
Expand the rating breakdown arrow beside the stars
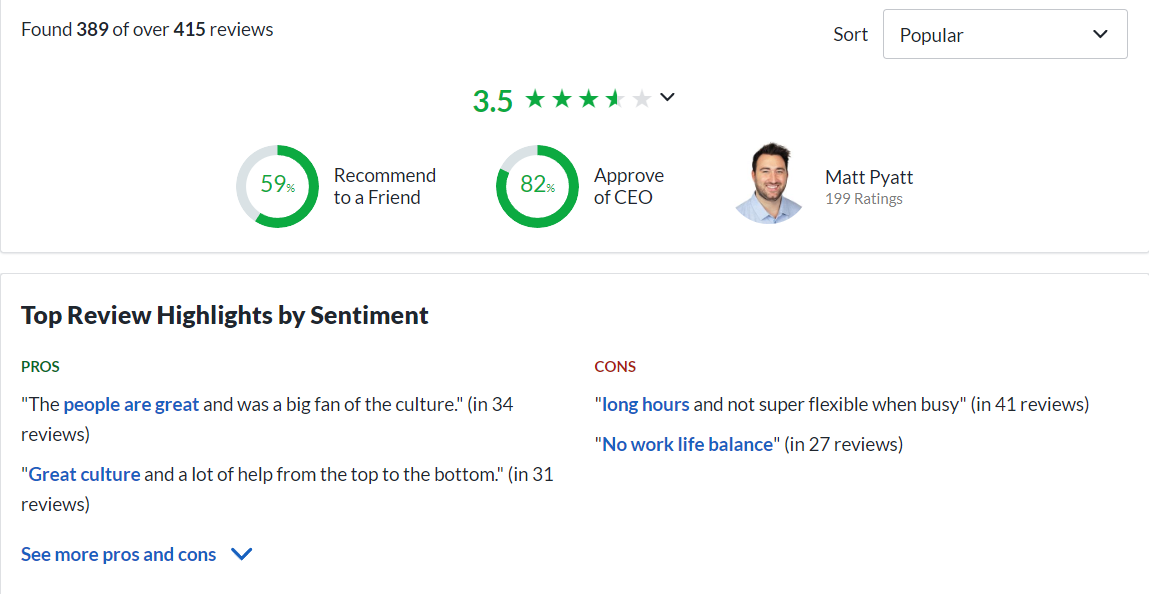tap(668, 97)
